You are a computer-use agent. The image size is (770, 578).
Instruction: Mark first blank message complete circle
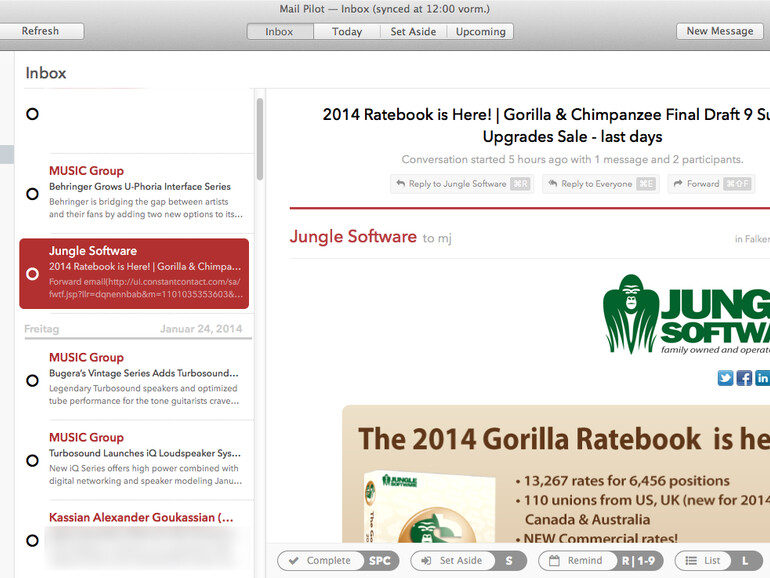click(x=32, y=114)
